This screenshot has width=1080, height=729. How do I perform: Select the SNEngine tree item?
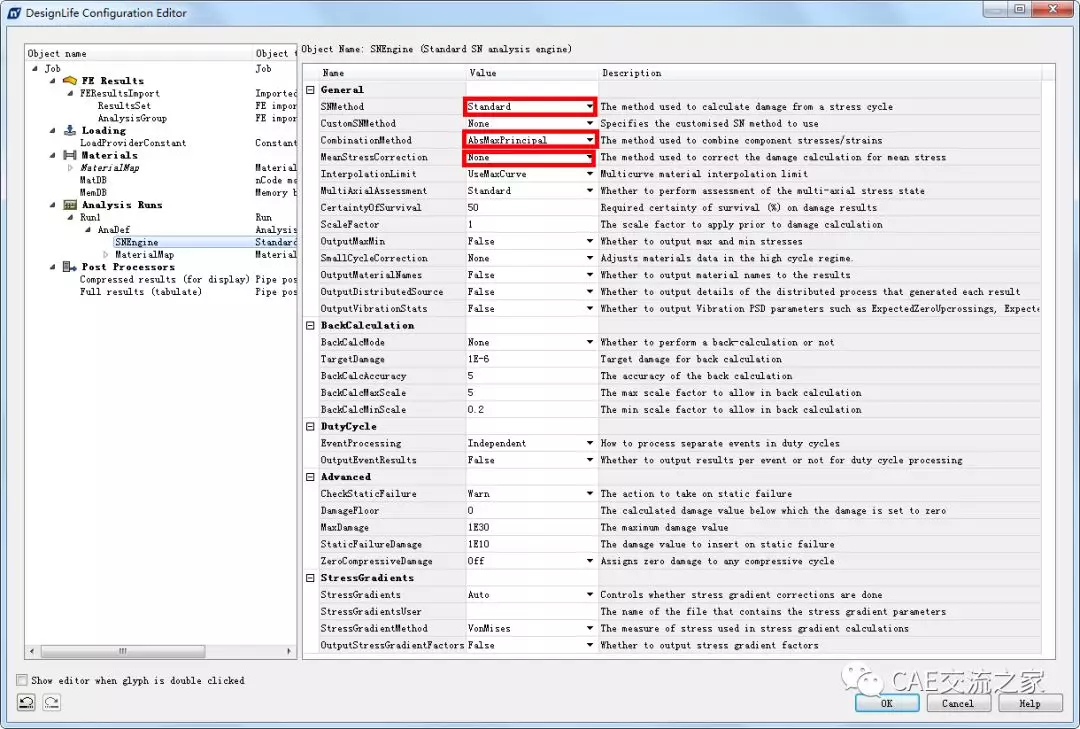(x=136, y=242)
